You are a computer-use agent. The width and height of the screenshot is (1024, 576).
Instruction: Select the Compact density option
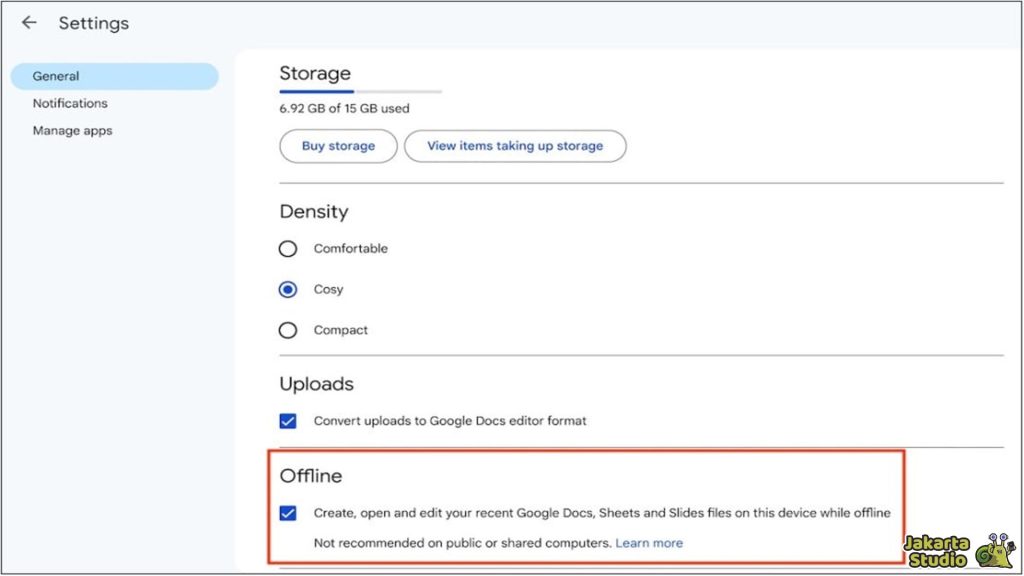288,330
